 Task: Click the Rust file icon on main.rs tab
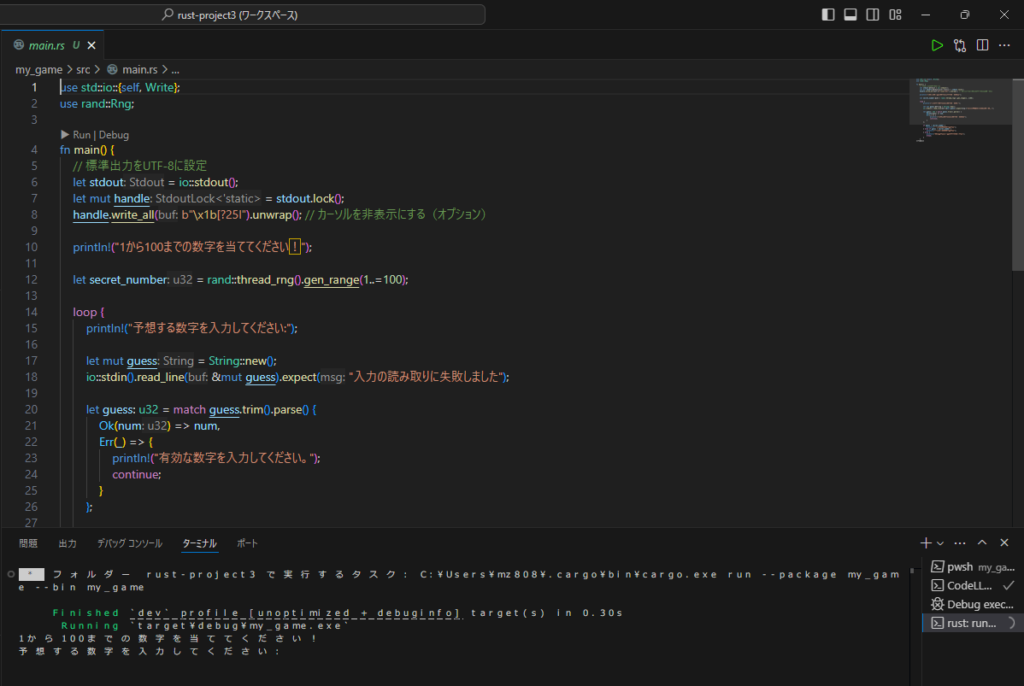(x=19, y=45)
